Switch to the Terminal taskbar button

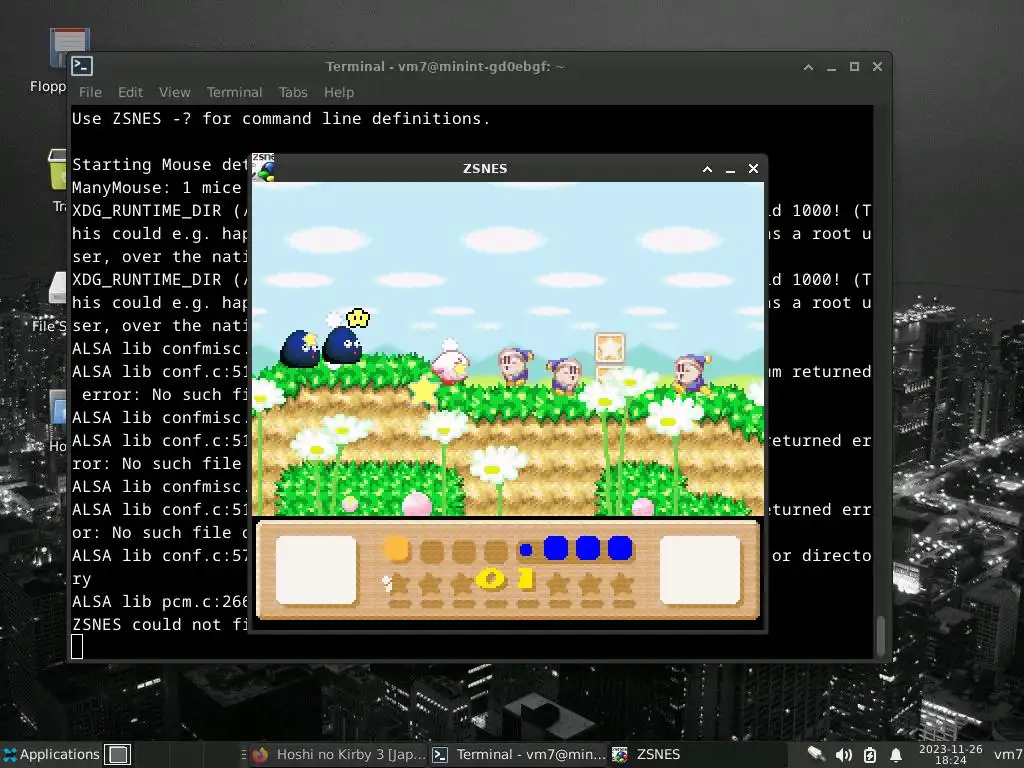pos(520,754)
